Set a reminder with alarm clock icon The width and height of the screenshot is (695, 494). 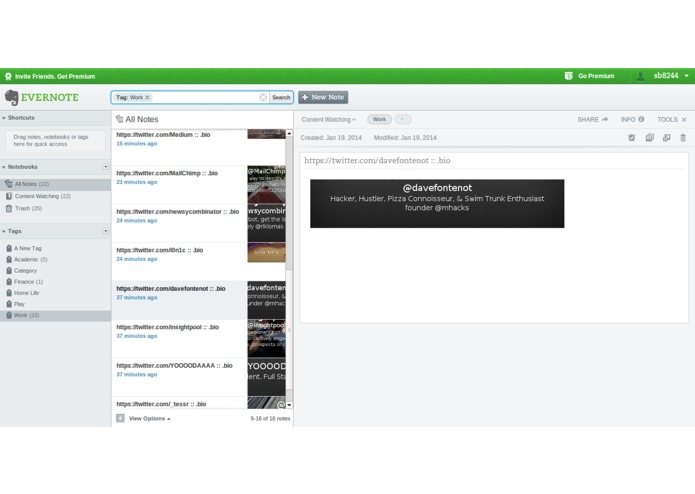[x=632, y=138]
